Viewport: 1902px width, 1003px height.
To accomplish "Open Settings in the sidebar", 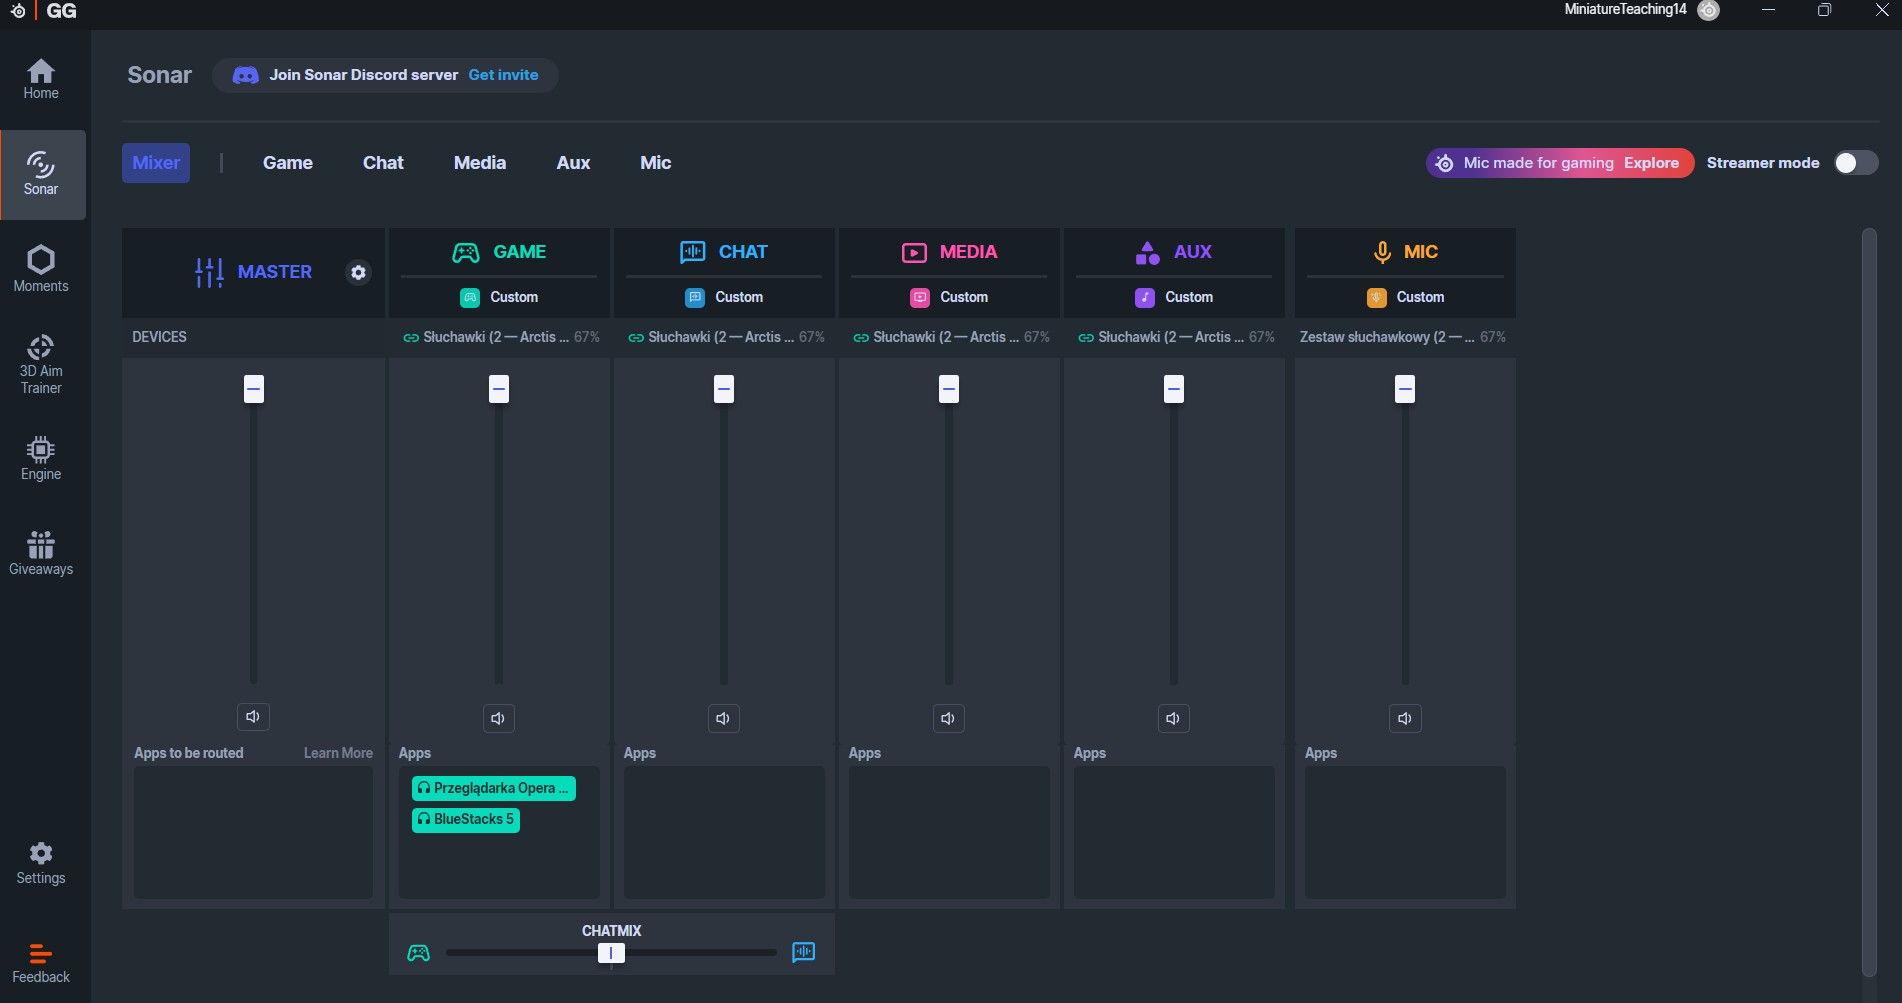I will click(41, 863).
